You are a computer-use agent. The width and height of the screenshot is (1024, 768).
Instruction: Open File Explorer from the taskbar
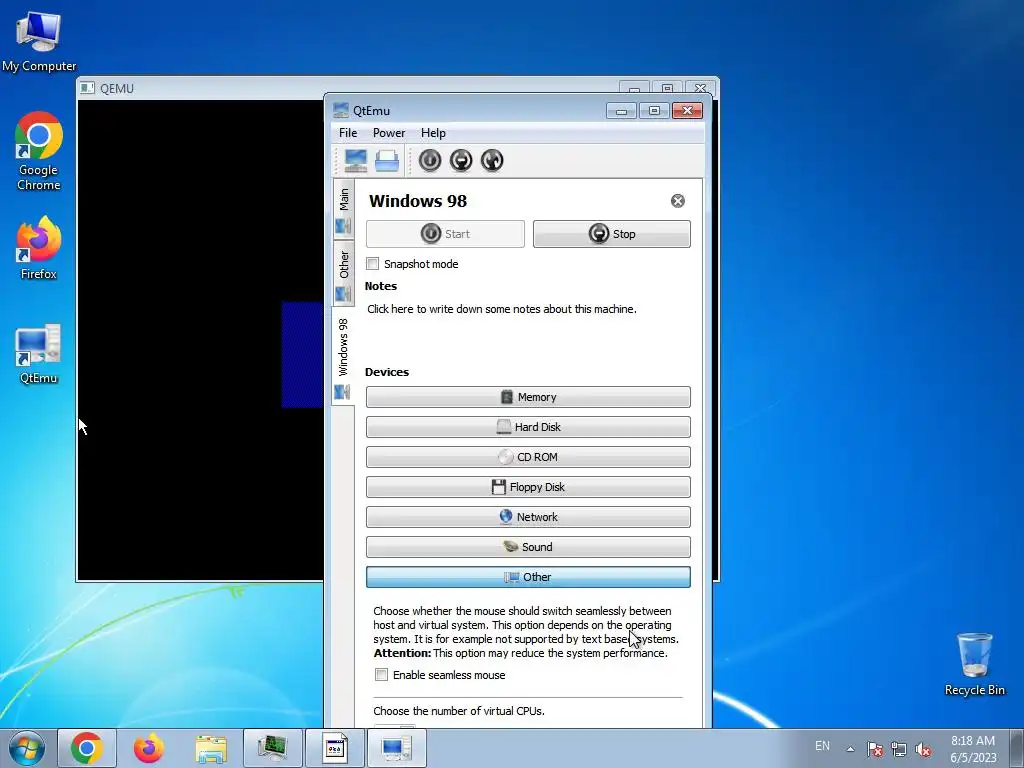click(x=211, y=748)
